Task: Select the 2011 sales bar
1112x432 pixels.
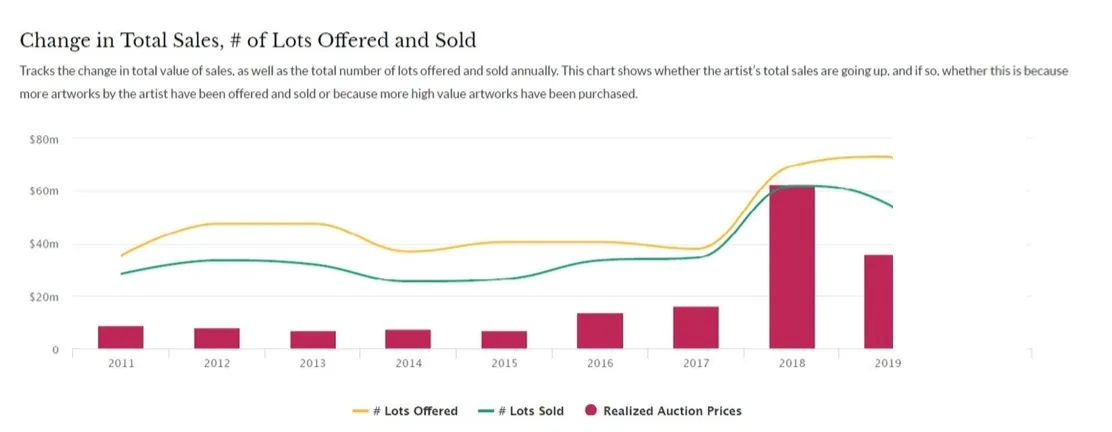Action: 120,337
